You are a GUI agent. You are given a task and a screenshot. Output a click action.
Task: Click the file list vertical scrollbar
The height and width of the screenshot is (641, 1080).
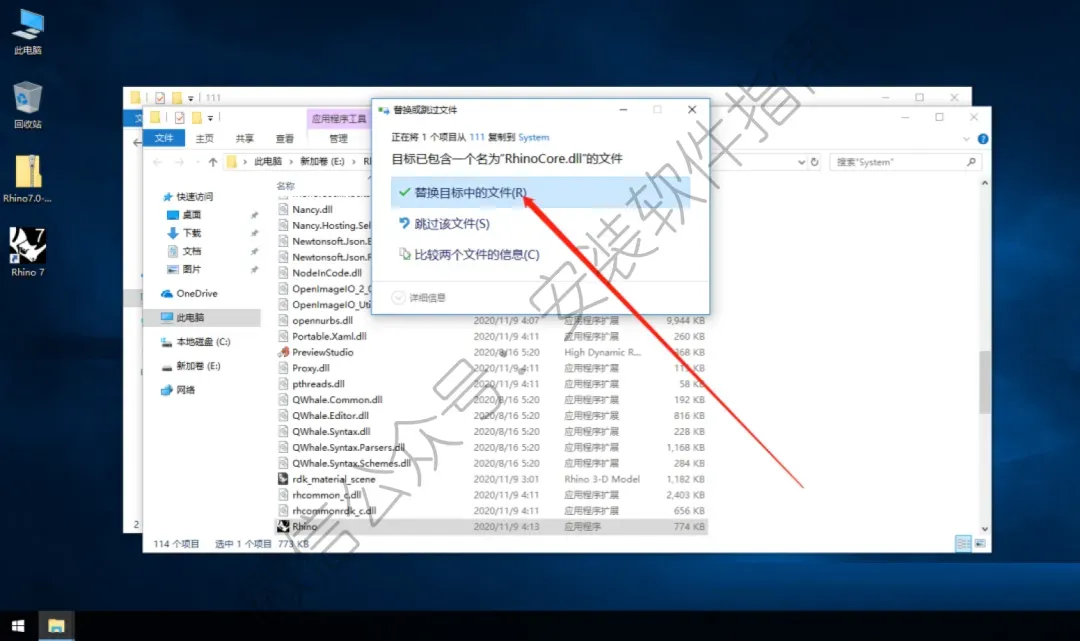click(x=984, y=382)
